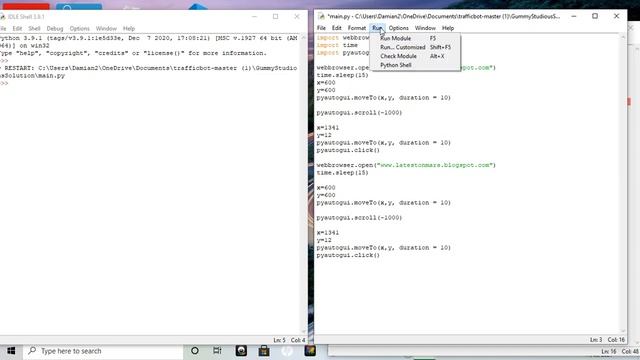Open Cortana circle icon on taskbar
This screenshot has height=360, width=640.
pos(195,351)
